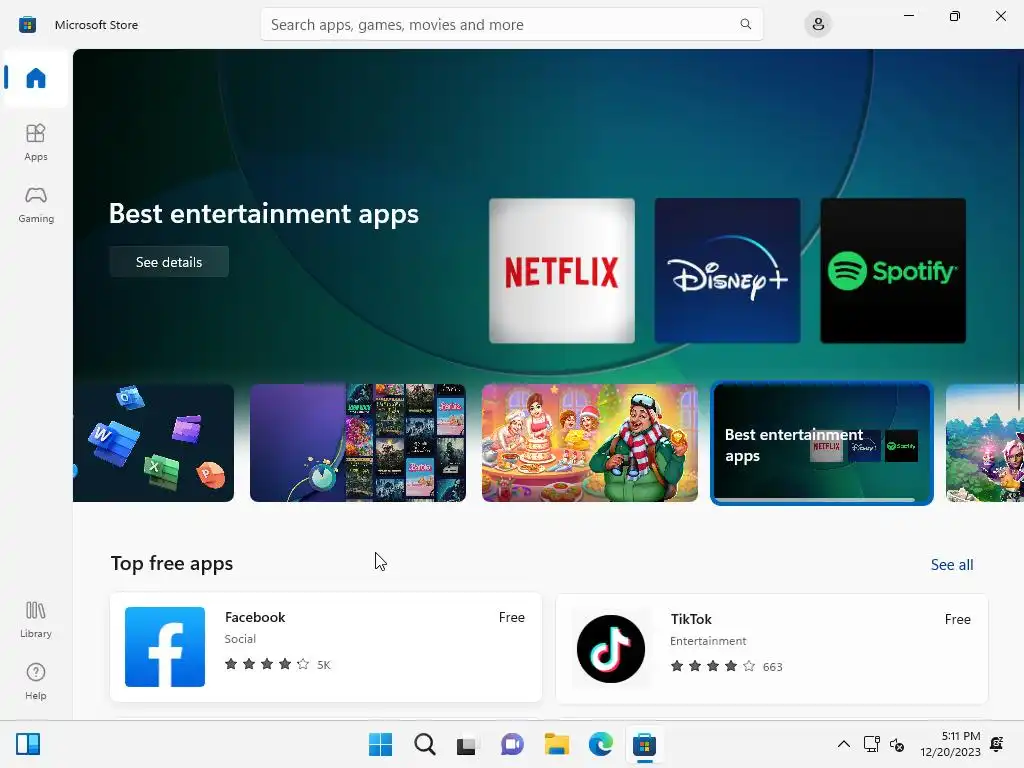Select the partially visible fantasy game card
This screenshot has width=1024, height=768.
[x=984, y=443]
